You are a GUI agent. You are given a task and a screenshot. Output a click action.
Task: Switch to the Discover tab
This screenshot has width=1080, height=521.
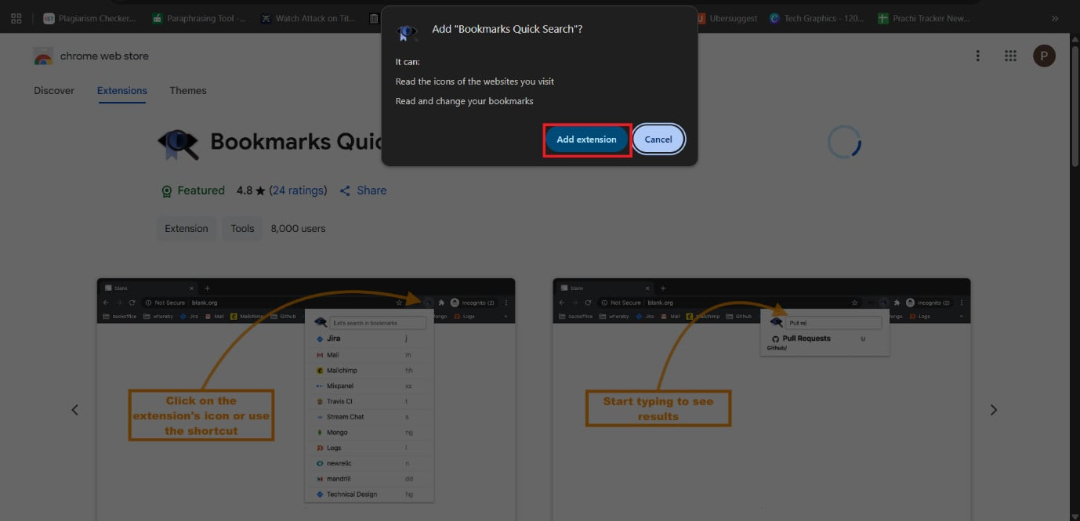[x=54, y=90]
